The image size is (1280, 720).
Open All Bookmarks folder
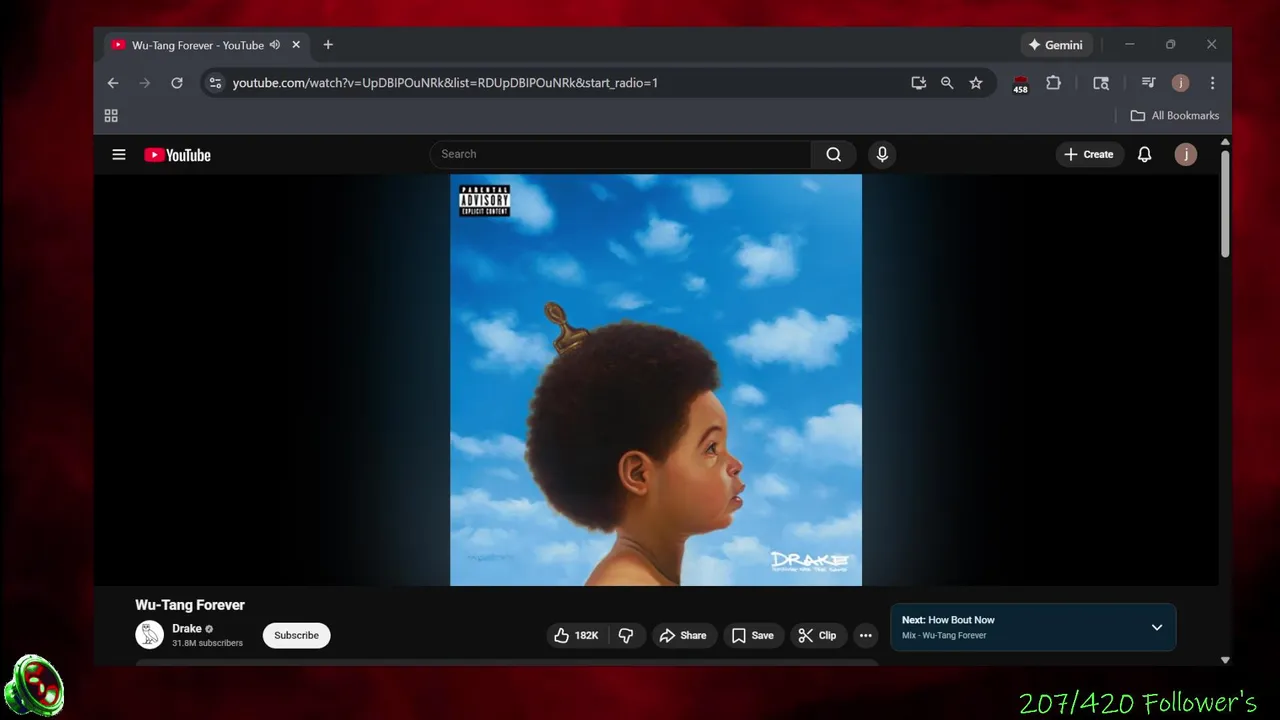1175,116
